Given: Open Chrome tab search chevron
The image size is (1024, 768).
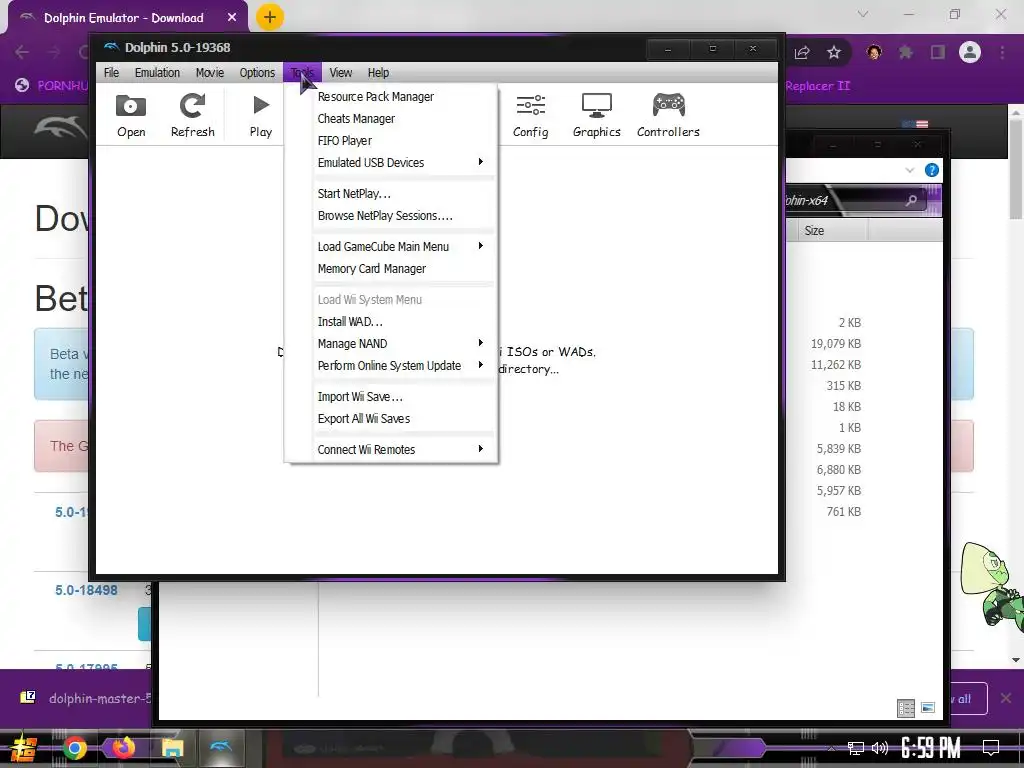Looking at the screenshot, I should pos(863,14).
